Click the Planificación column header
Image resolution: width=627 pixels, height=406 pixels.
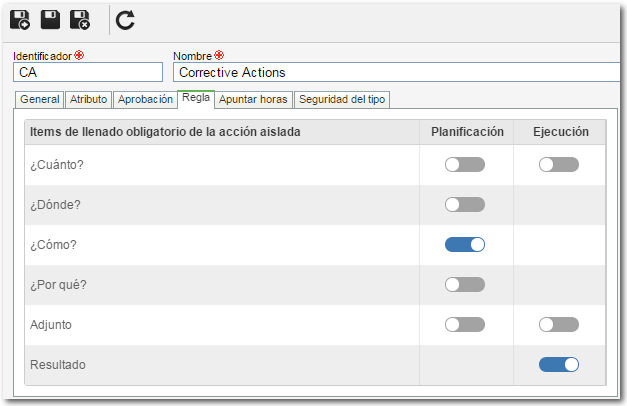tap(467, 132)
